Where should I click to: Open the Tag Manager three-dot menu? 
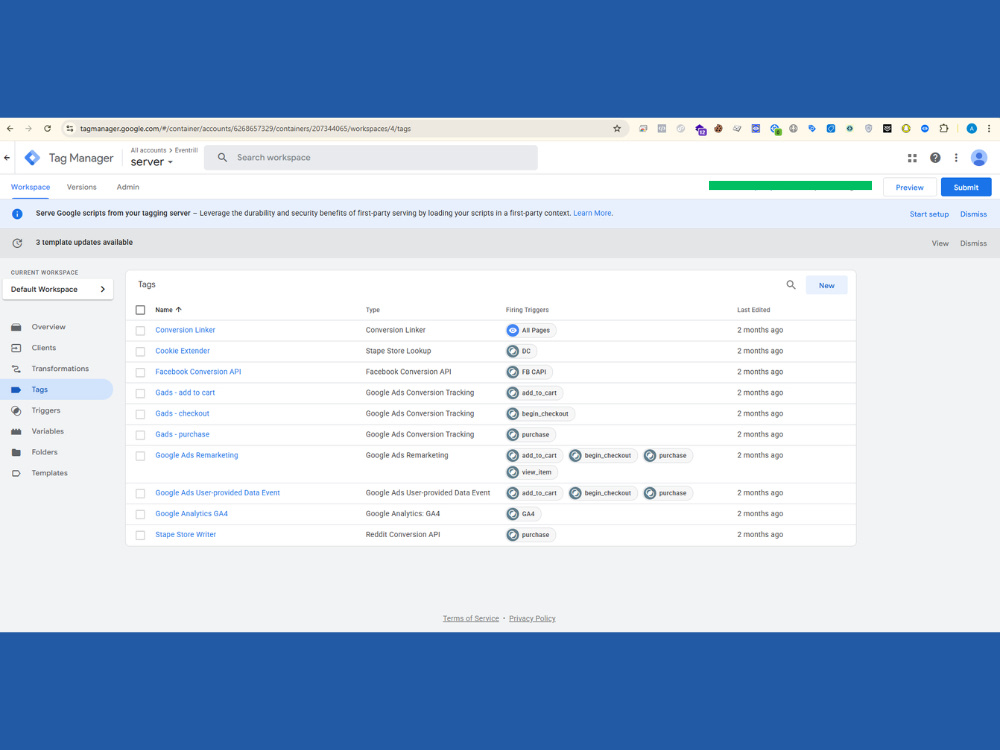click(x=956, y=158)
